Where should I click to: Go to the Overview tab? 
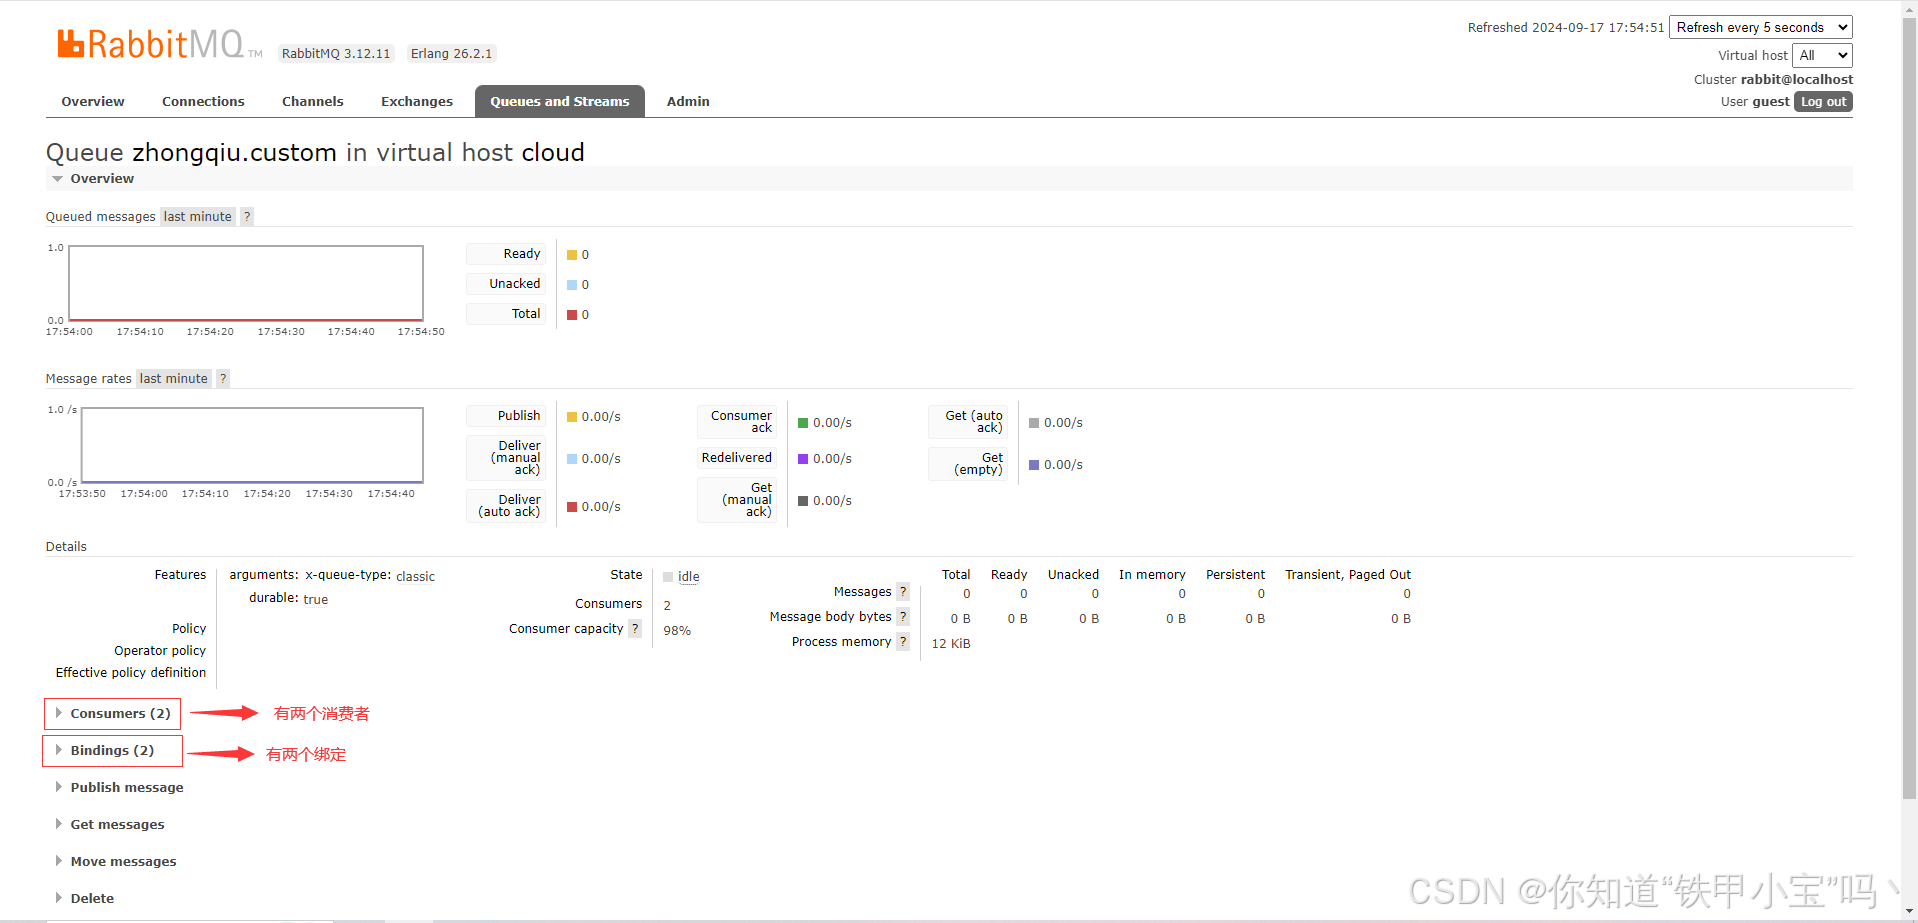click(93, 101)
